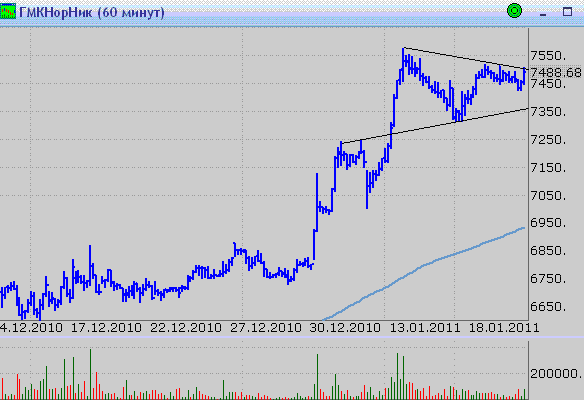Click the 13.01.2011 date axis label
The width and height of the screenshot is (584, 400).
[425, 328]
